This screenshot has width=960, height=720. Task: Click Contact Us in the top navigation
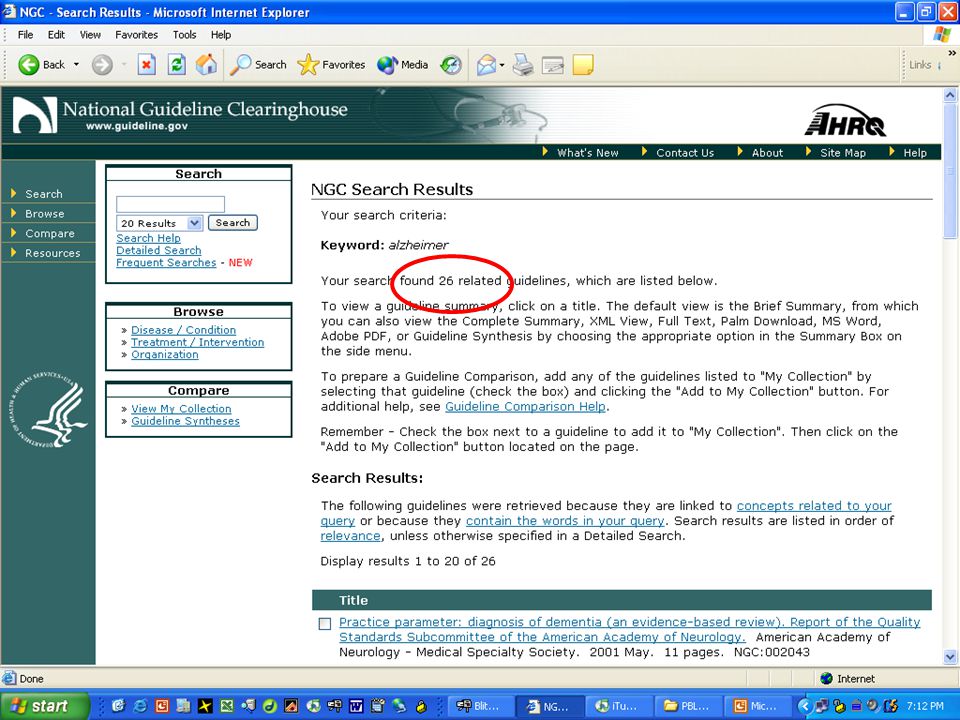coord(685,153)
